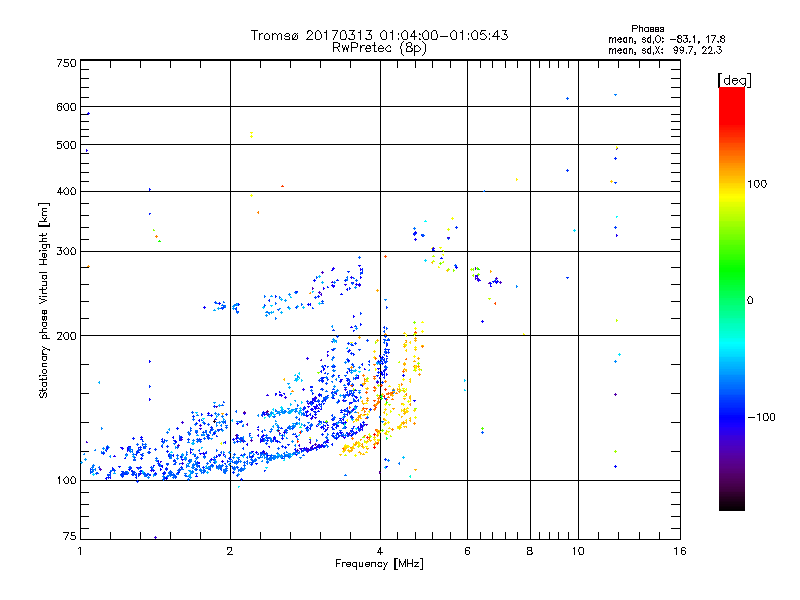
Task: Click the y-axis tick '100'
Action: pyautogui.click(x=66, y=480)
